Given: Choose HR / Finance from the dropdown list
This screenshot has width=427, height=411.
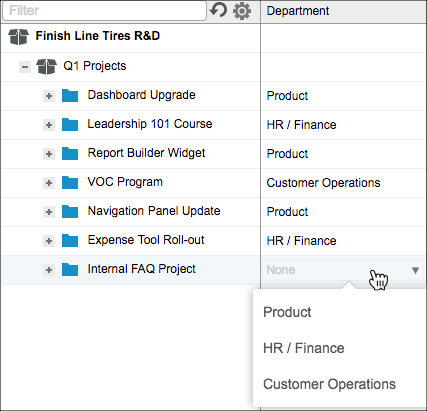Looking at the screenshot, I should click(304, 348).
